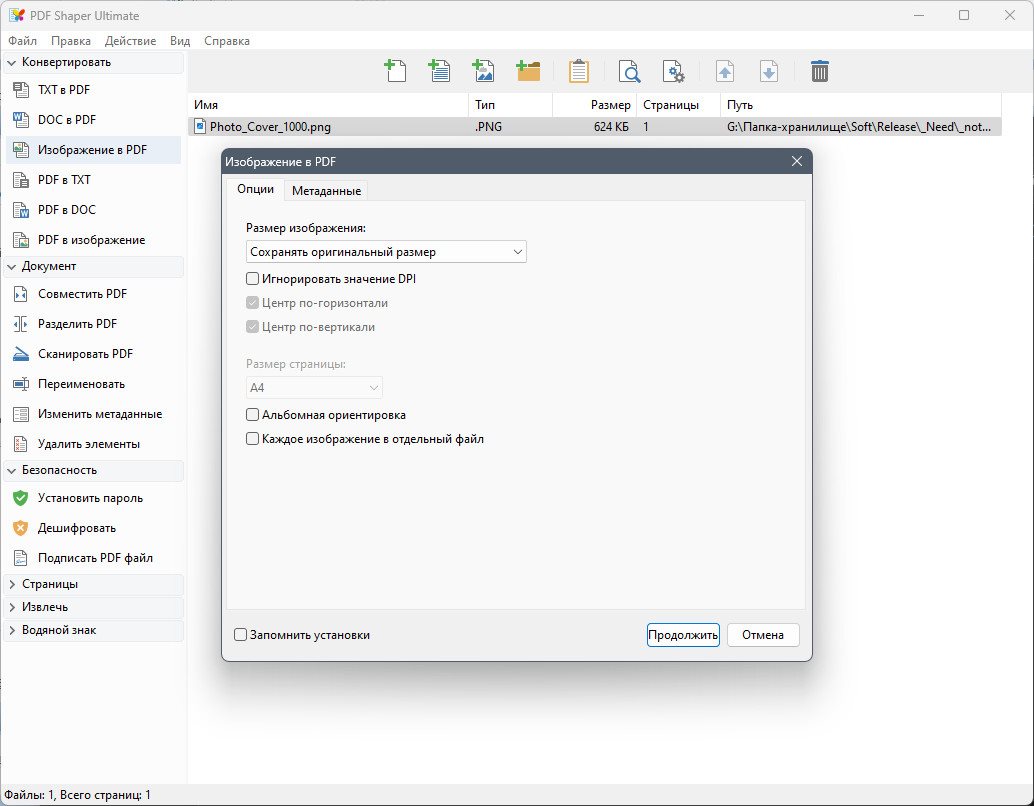Sort file list by Страницы column
This screenshot has width=1034, height=806.
coord(678,105)
